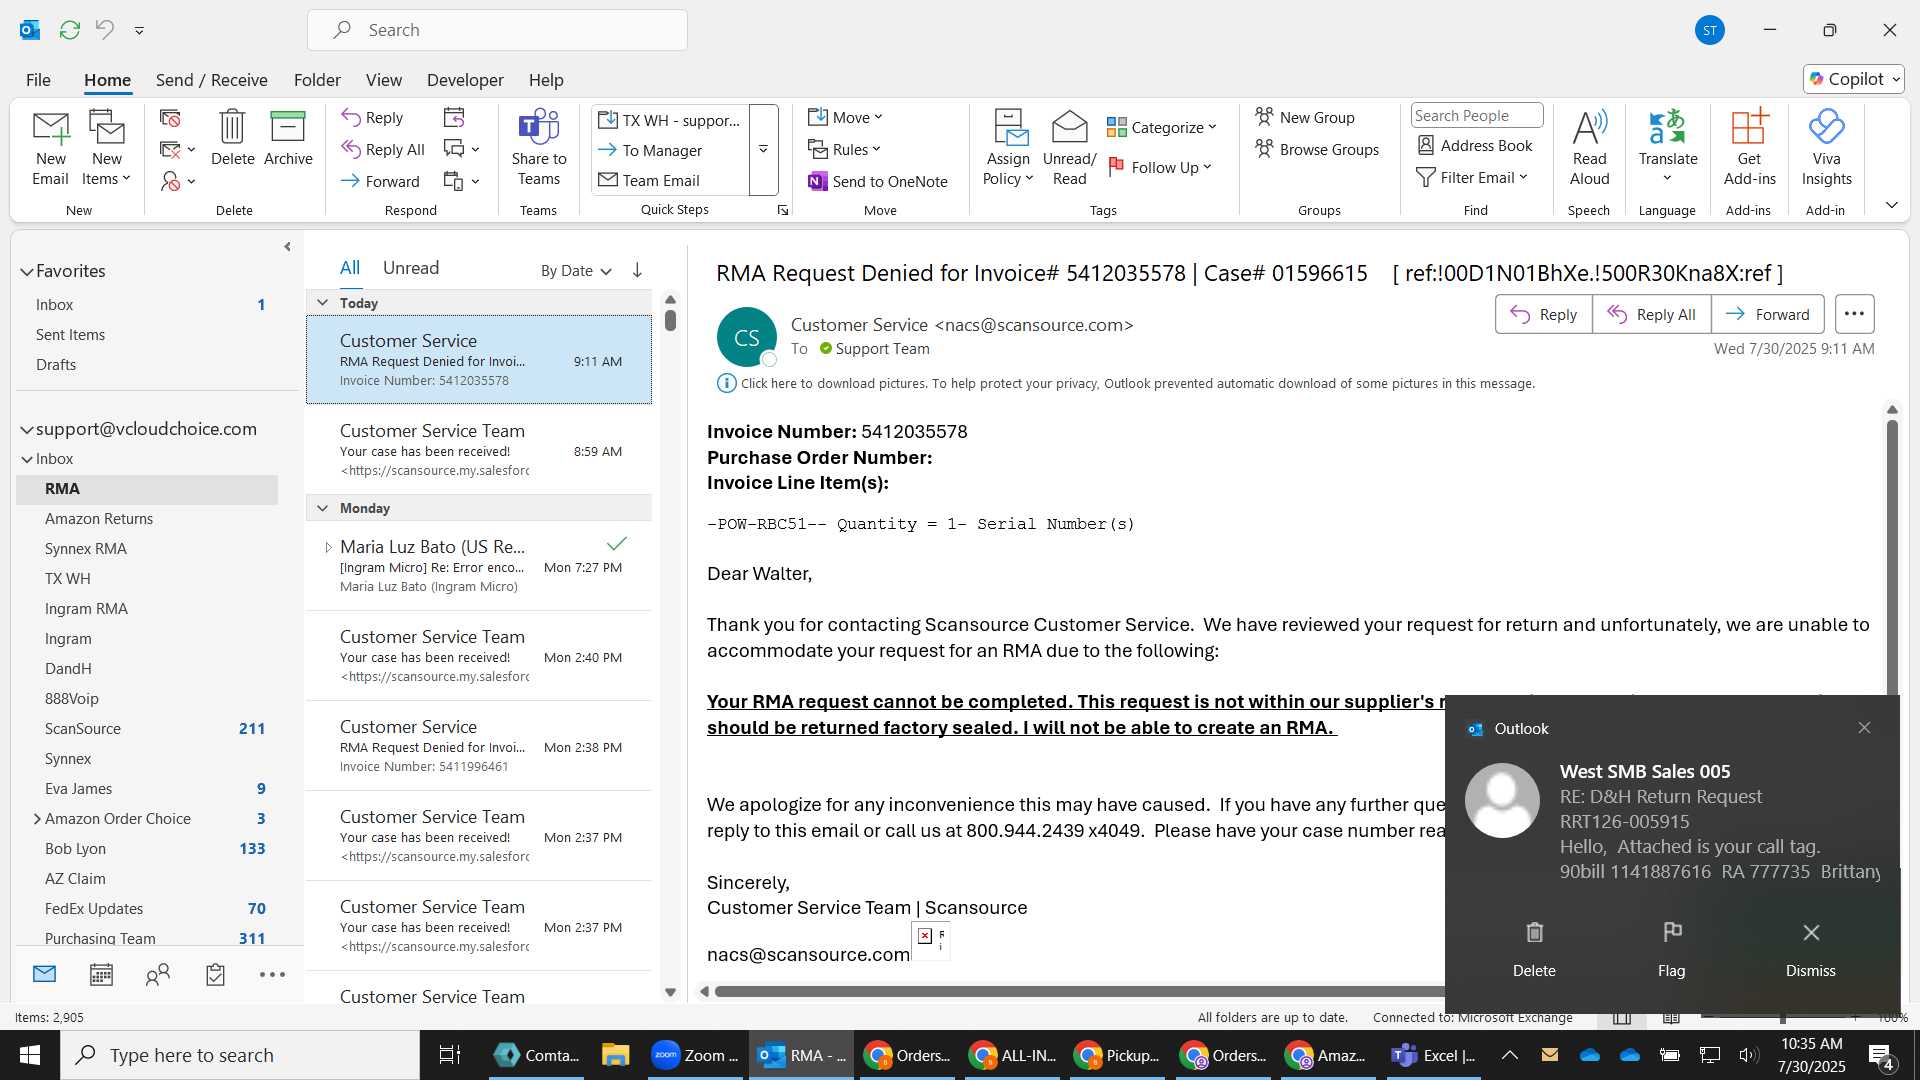Collapse the Today group header
This screenshot has width=1920, height=1080.
[x=322, y=302]
